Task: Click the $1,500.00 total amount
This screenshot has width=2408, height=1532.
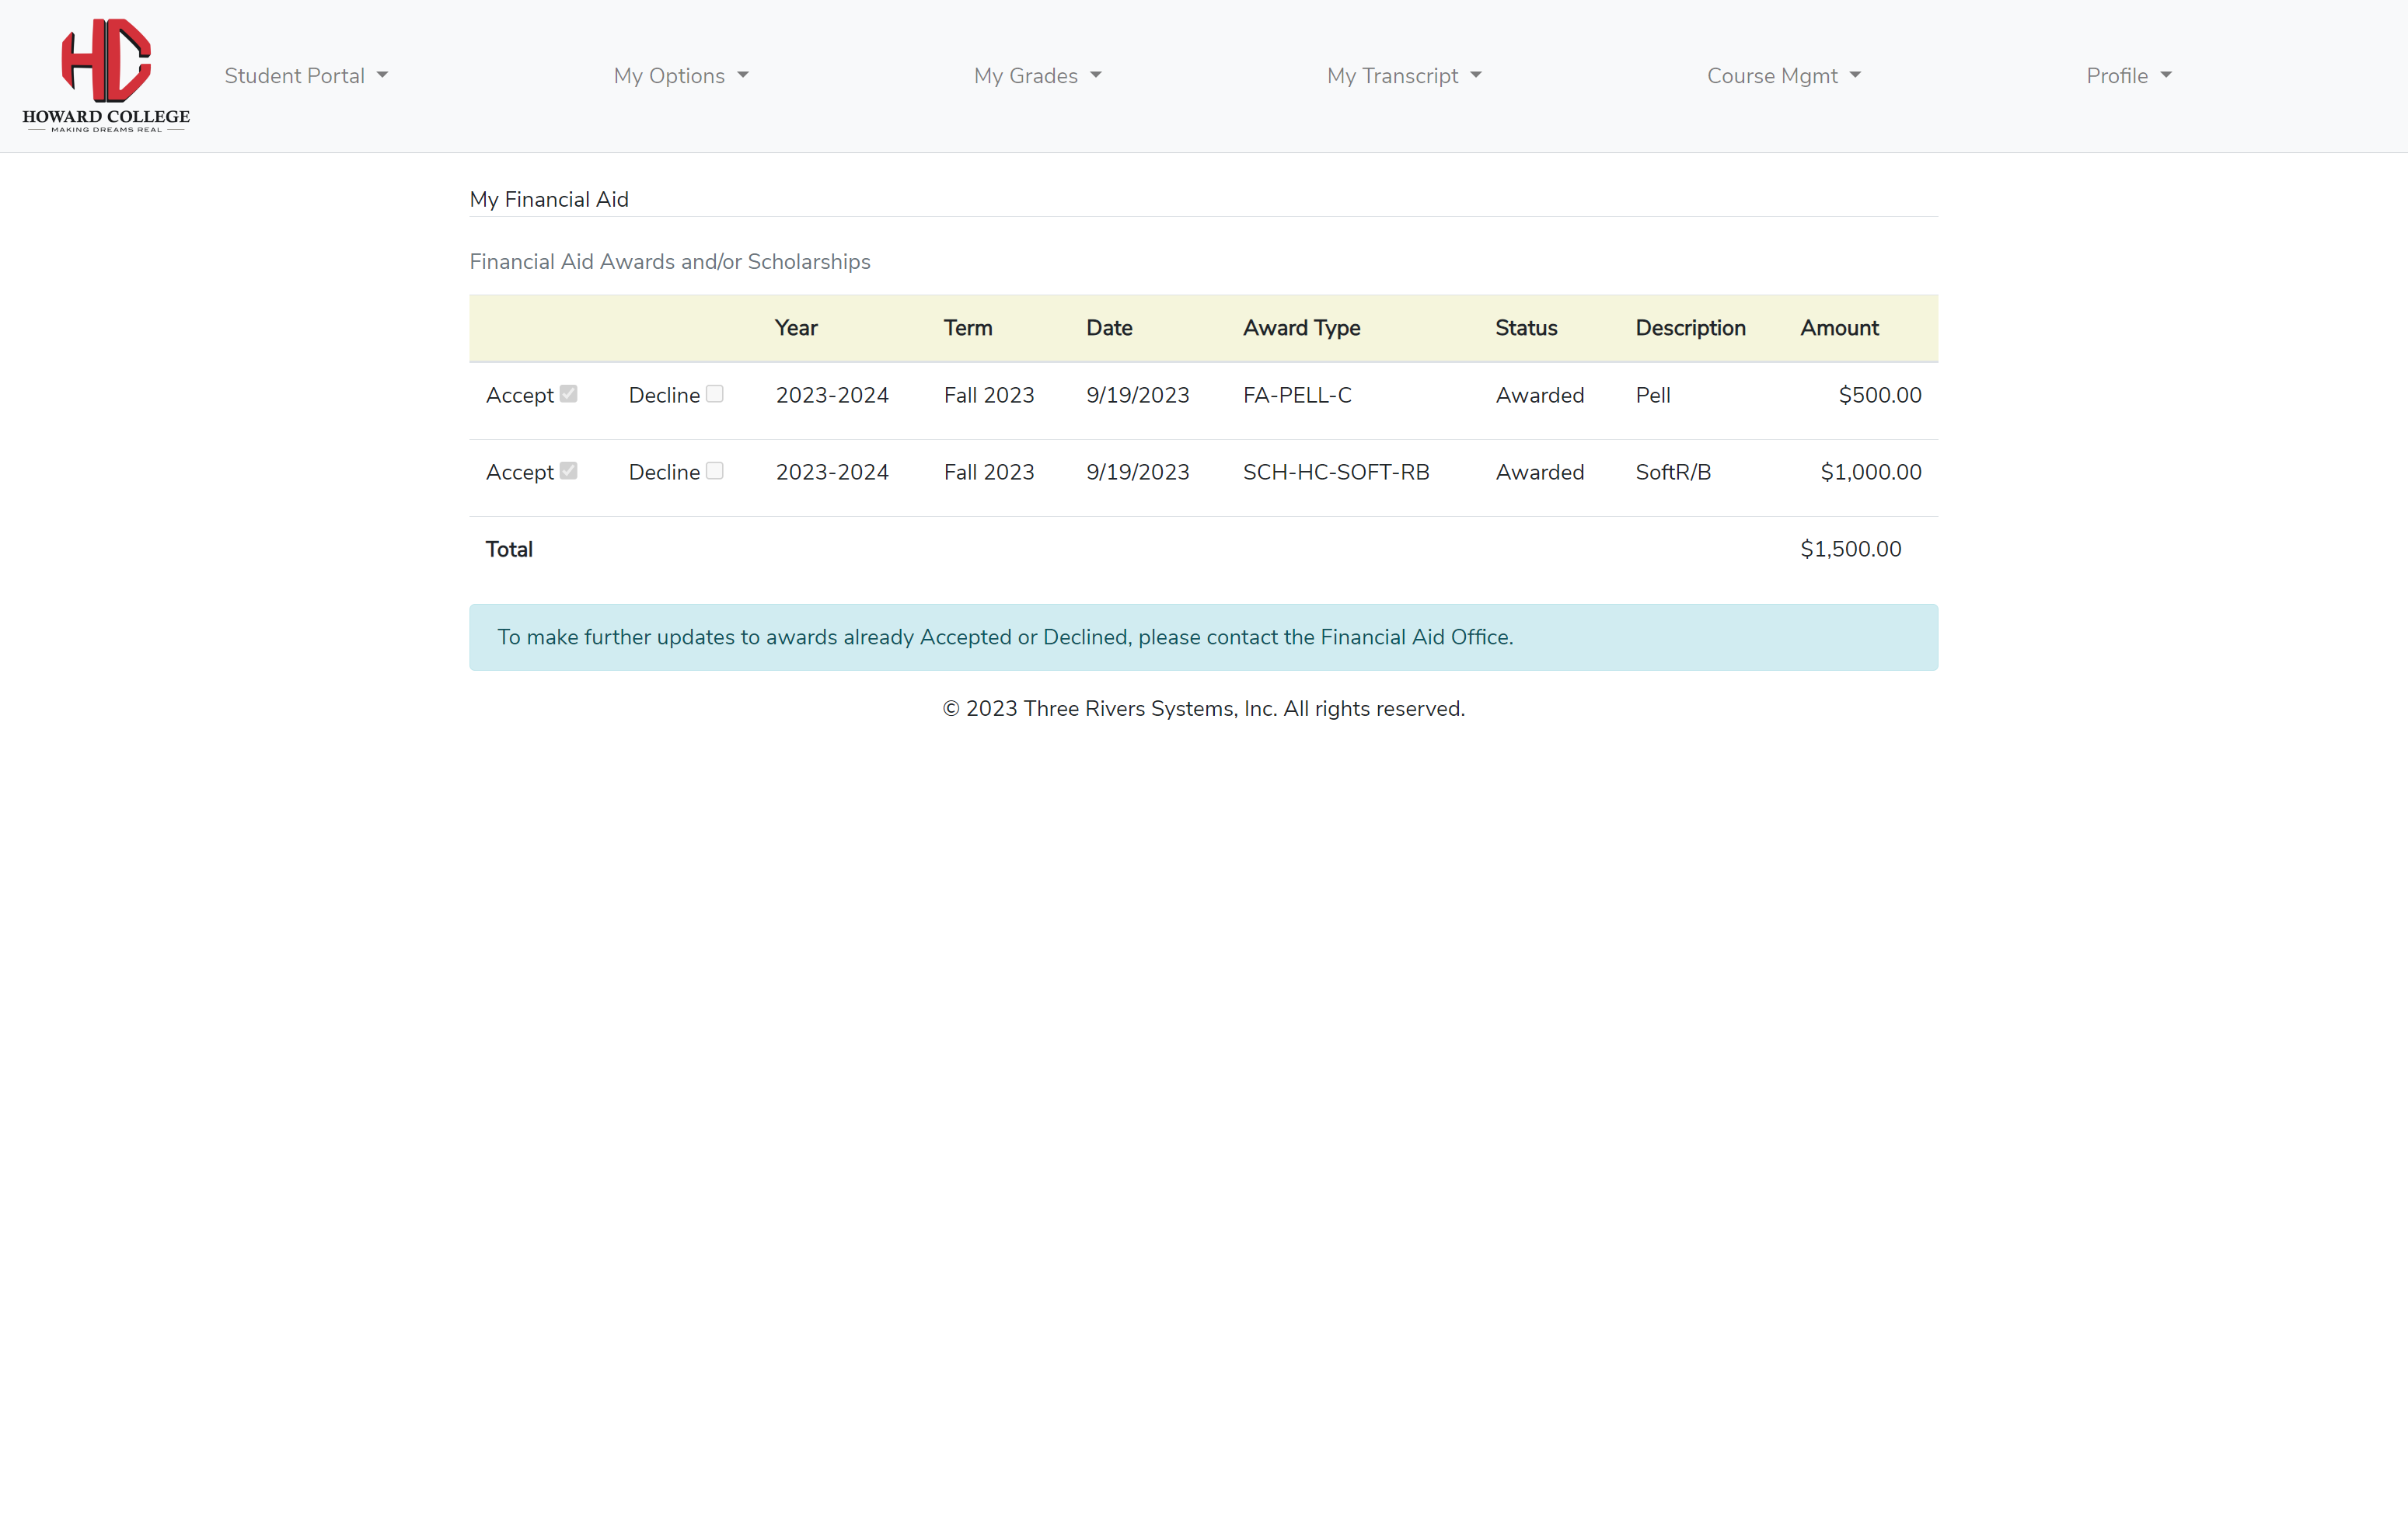Action: pyautogui.click(x=1850, y=549)
